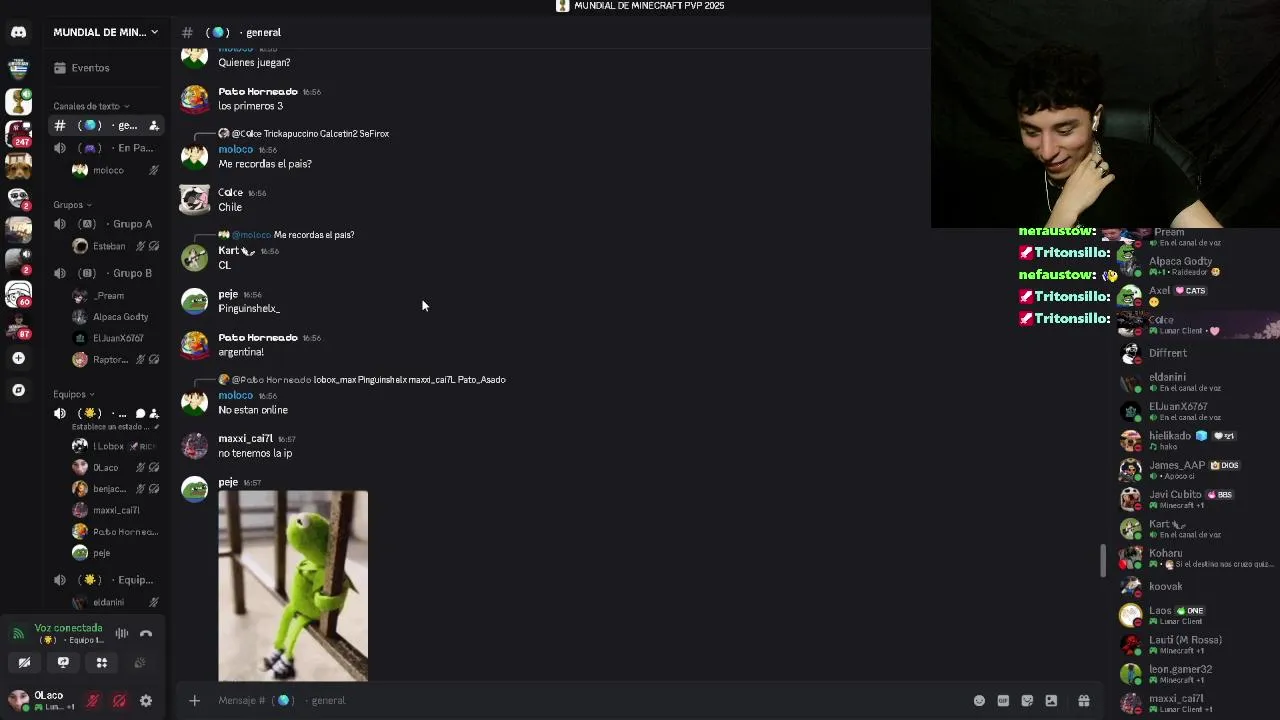The width and height of the screenshot is (1280, 720).
Task: Toggle microphone mute
Action: [x=92, y=701]
